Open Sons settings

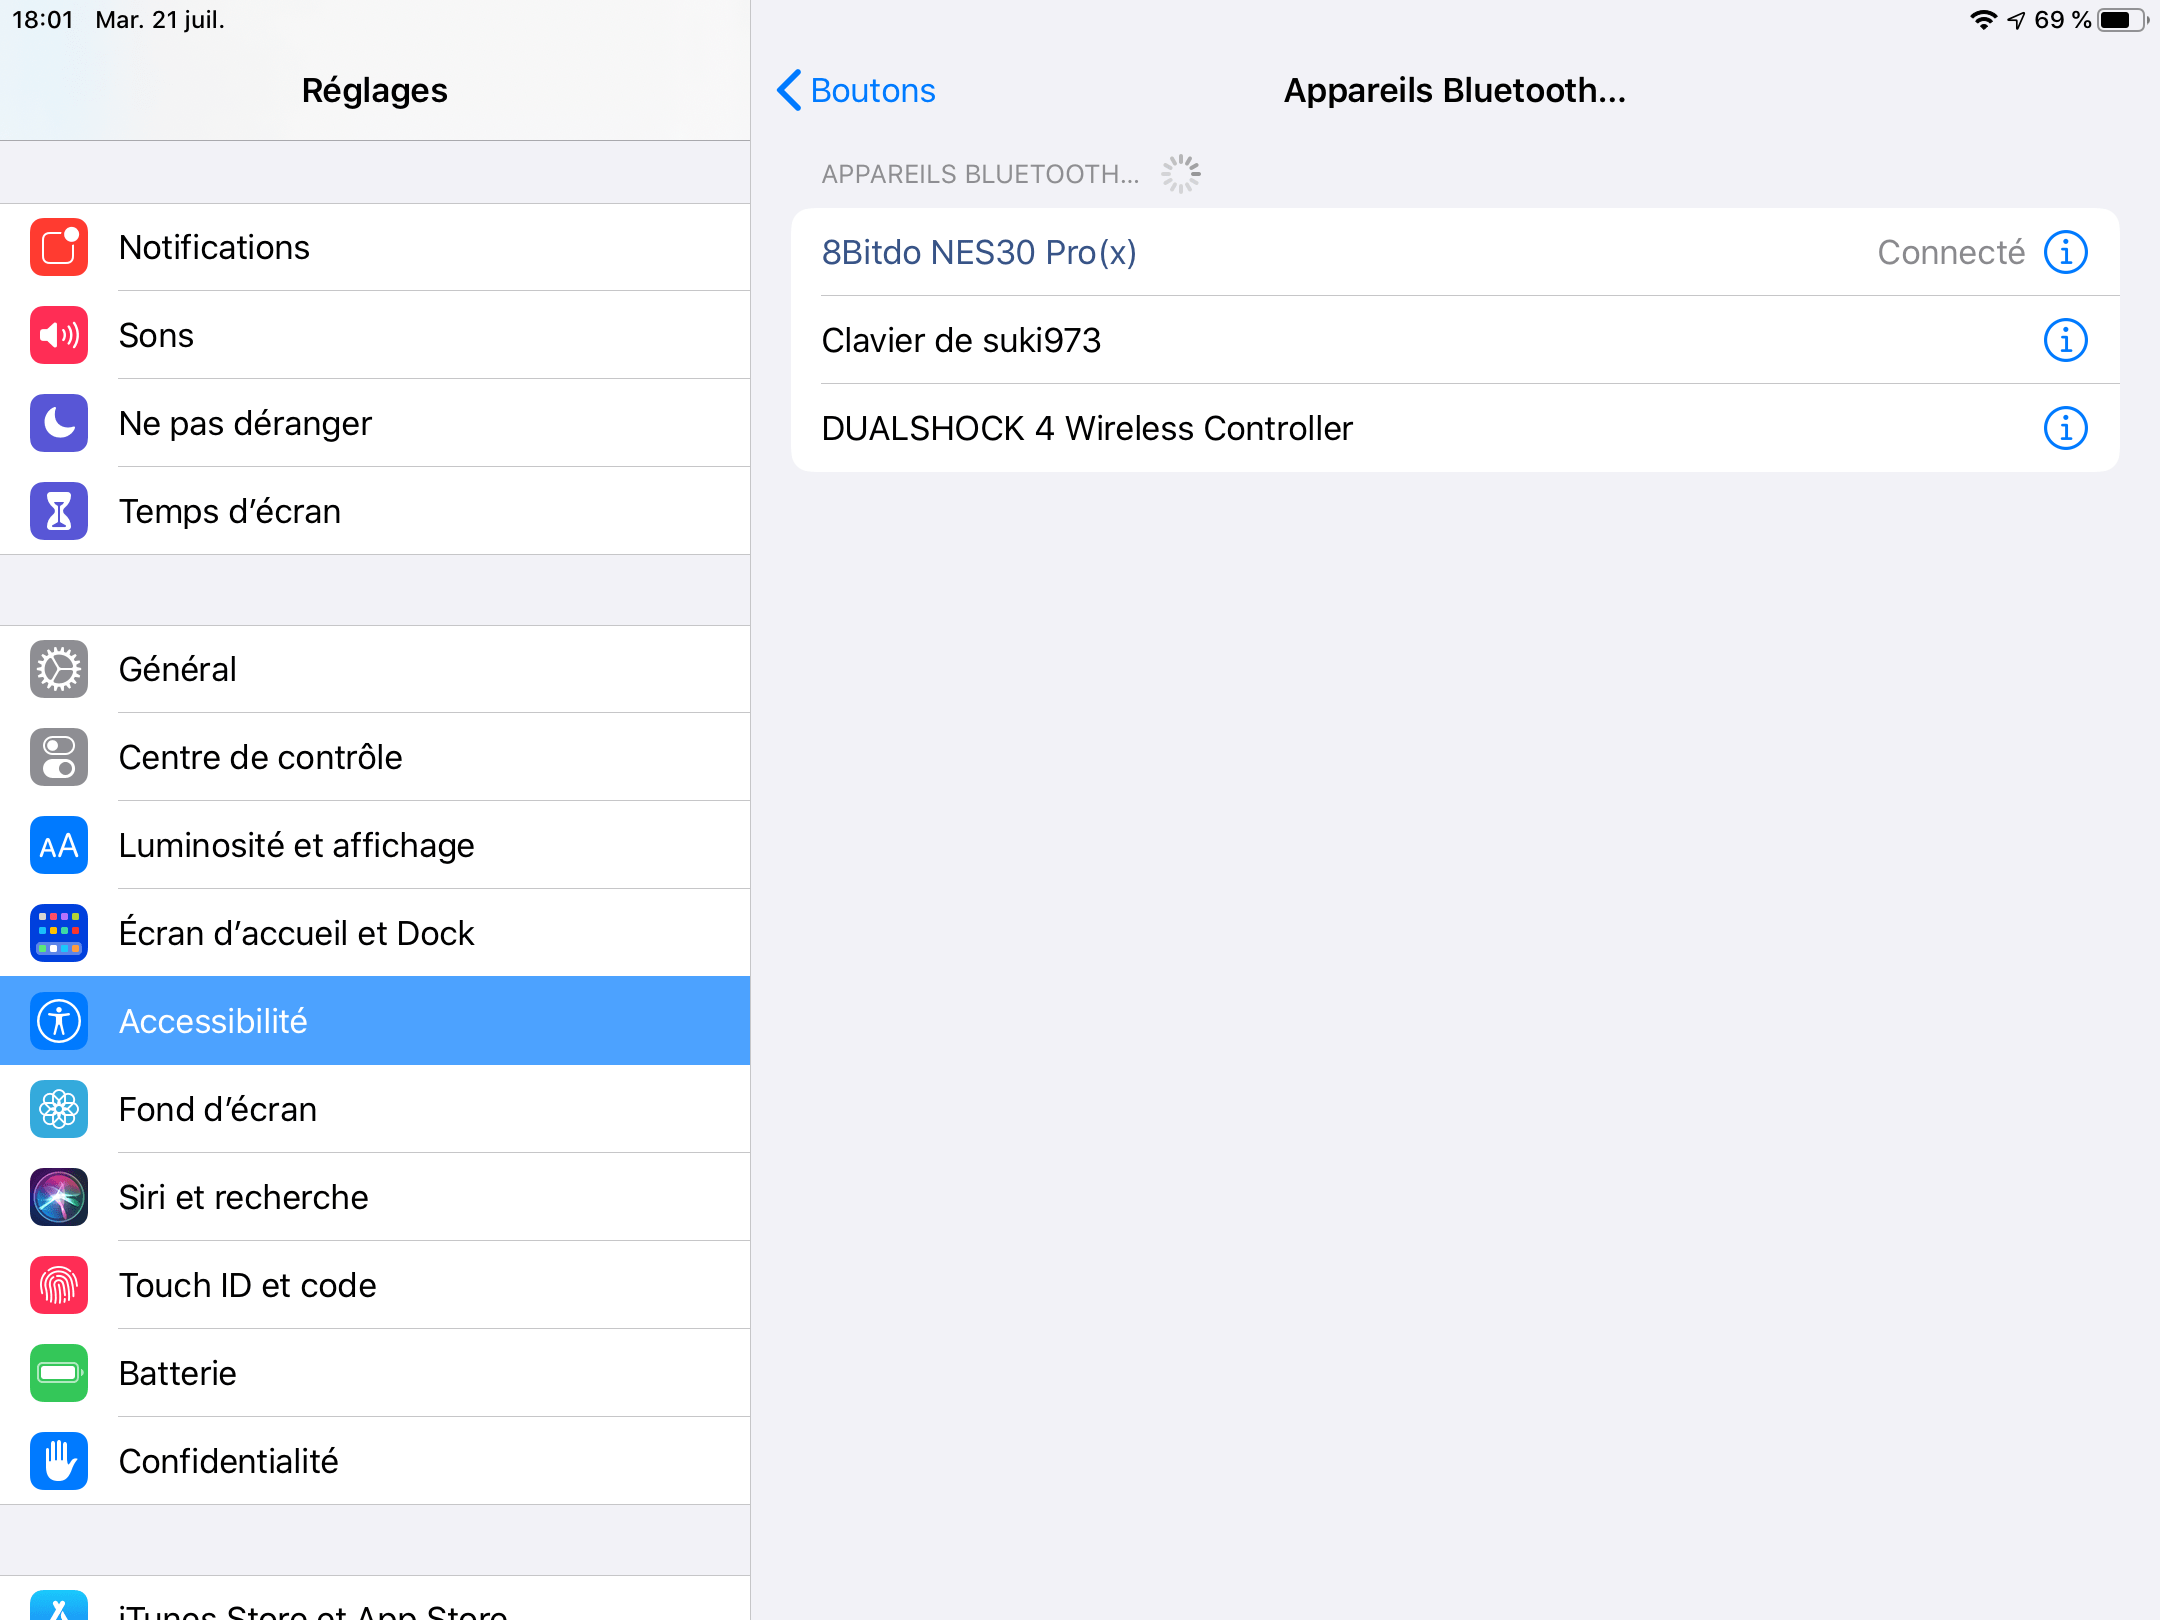point(375,335)
